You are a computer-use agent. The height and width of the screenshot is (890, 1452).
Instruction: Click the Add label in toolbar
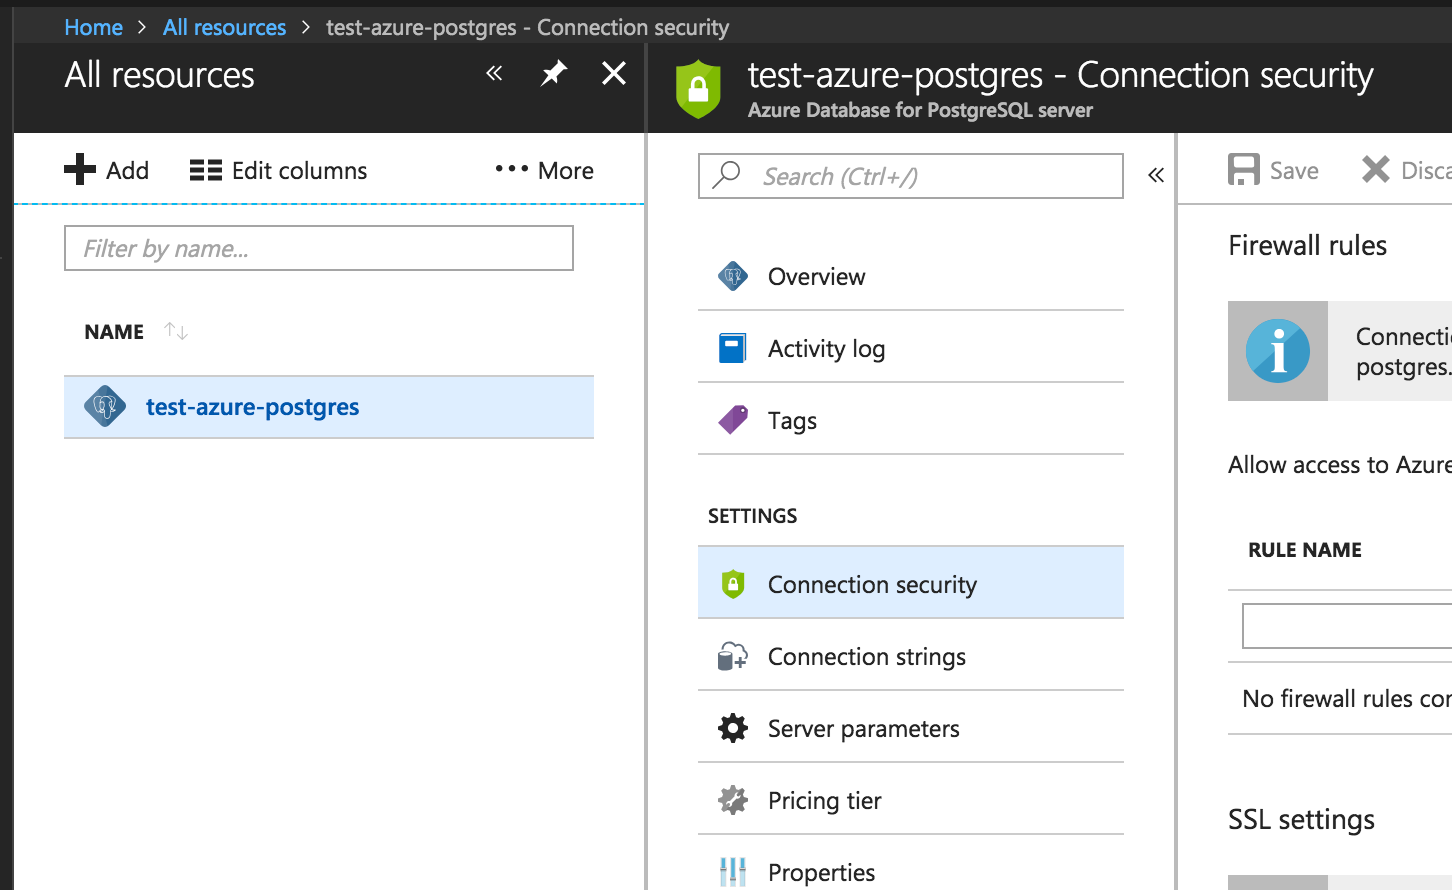pos(127,171)
